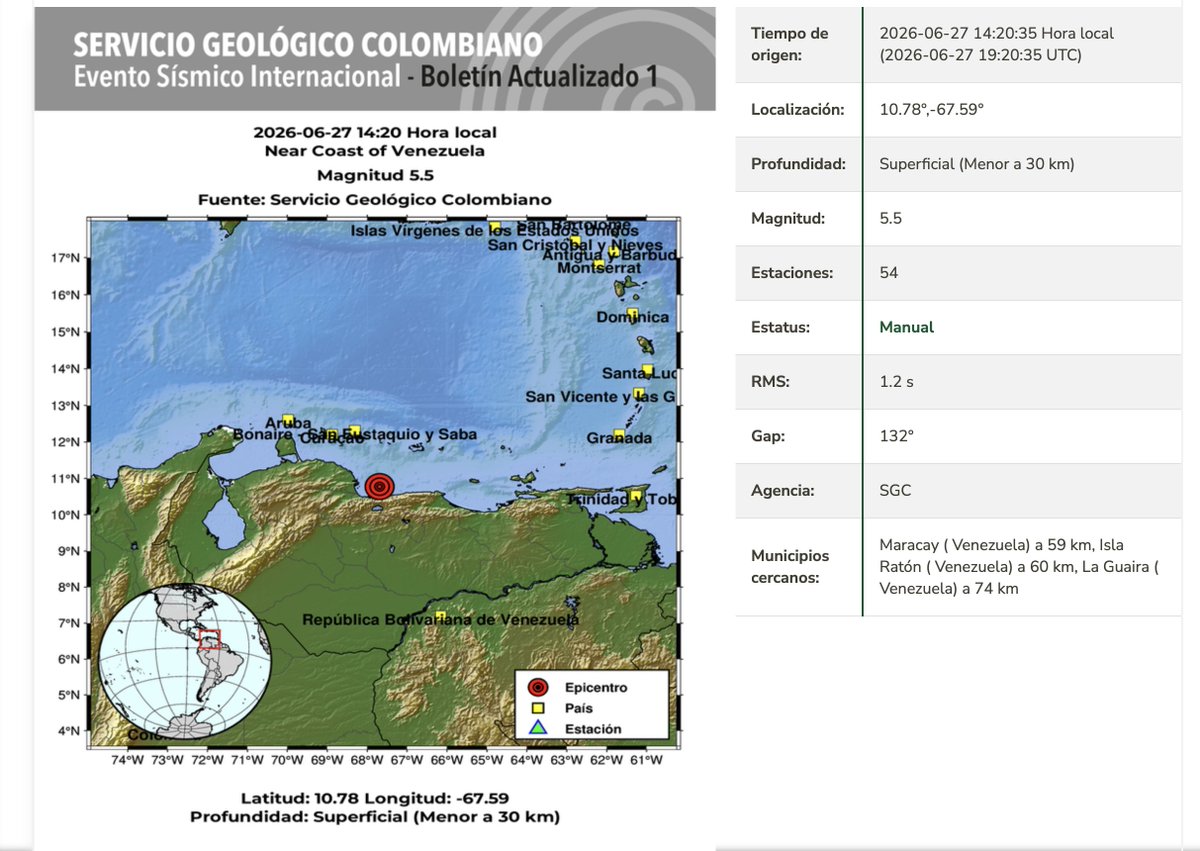Click the yellow País legend square

(538, 708)
